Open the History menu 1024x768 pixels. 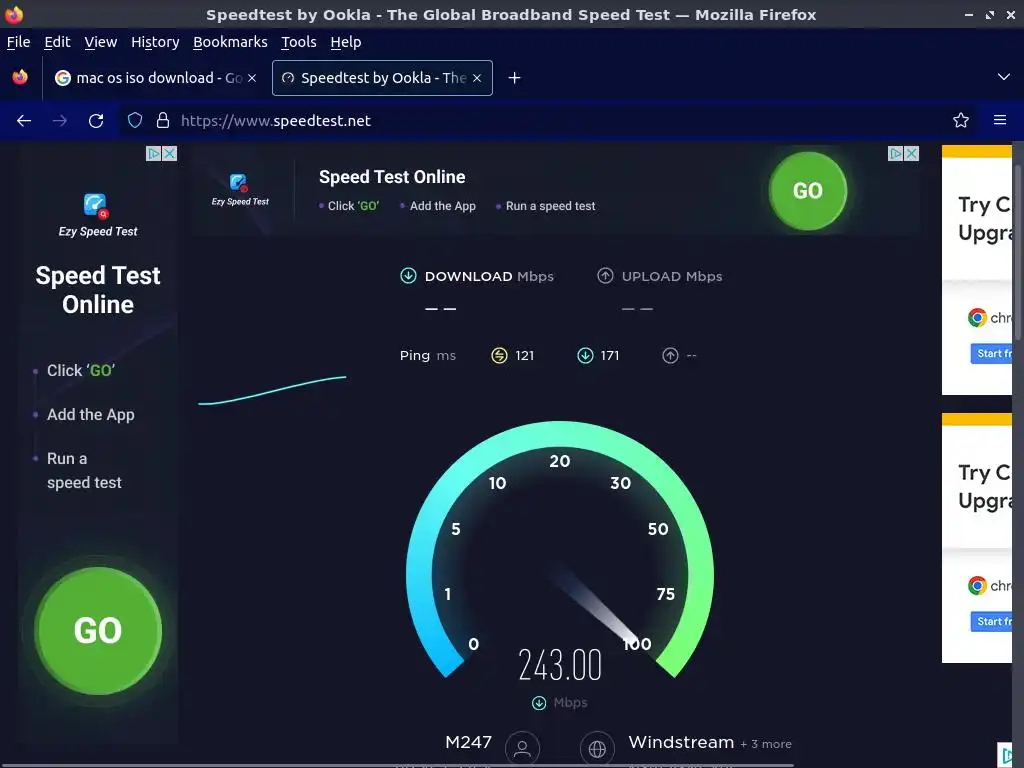click(155, 42)
